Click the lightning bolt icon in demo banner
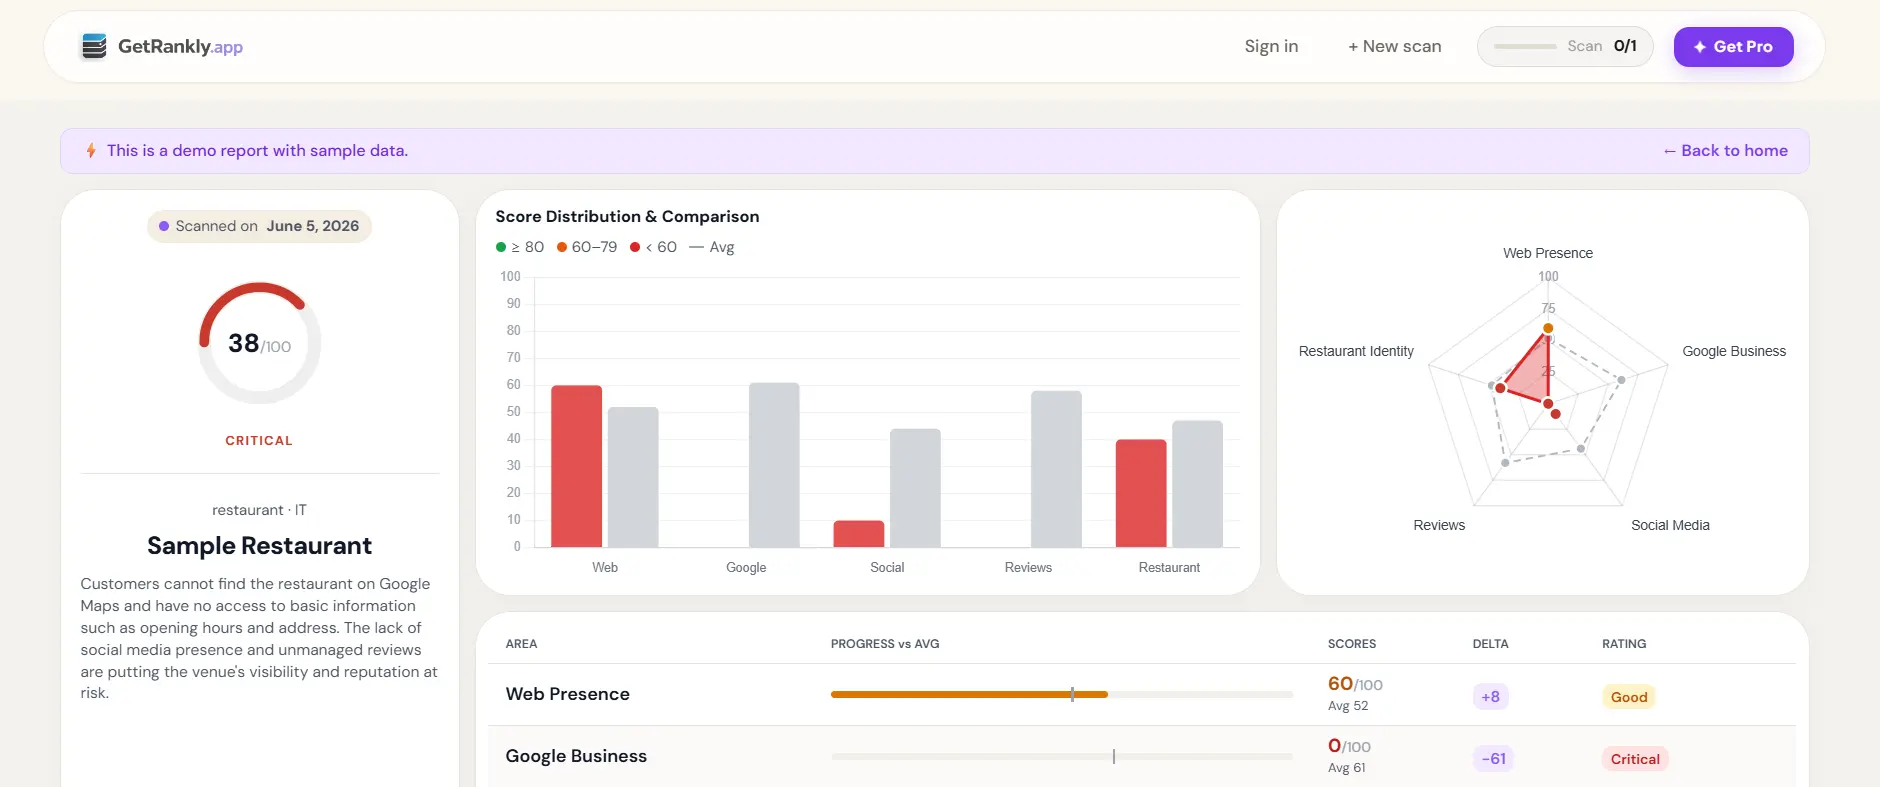This screenshot has width=1880, height=787. point(91,151)
